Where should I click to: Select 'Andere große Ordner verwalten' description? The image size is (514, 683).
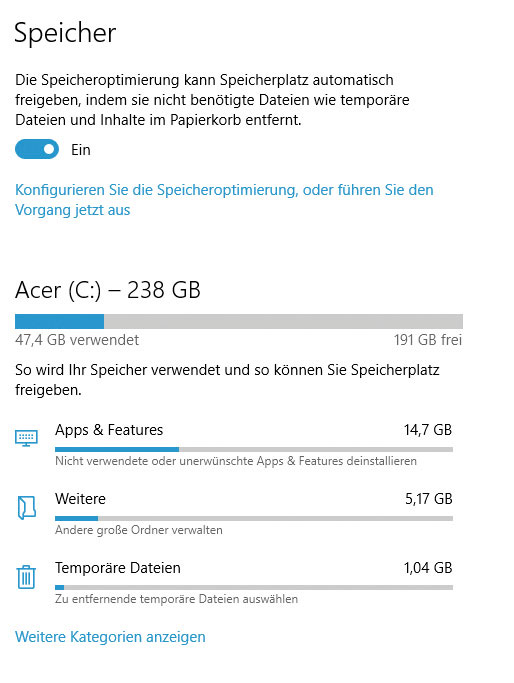click(x=139, y=530)
